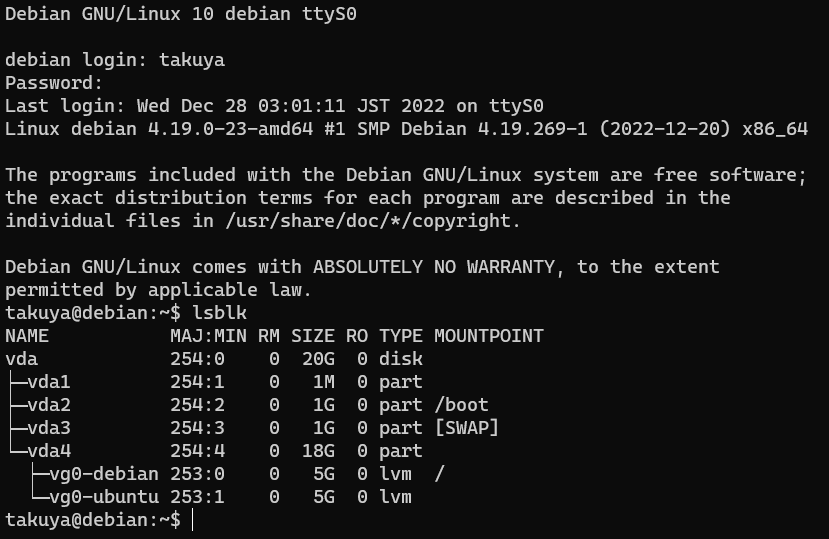Click the 'Password:' prompt line

click(x=54, y=83)
